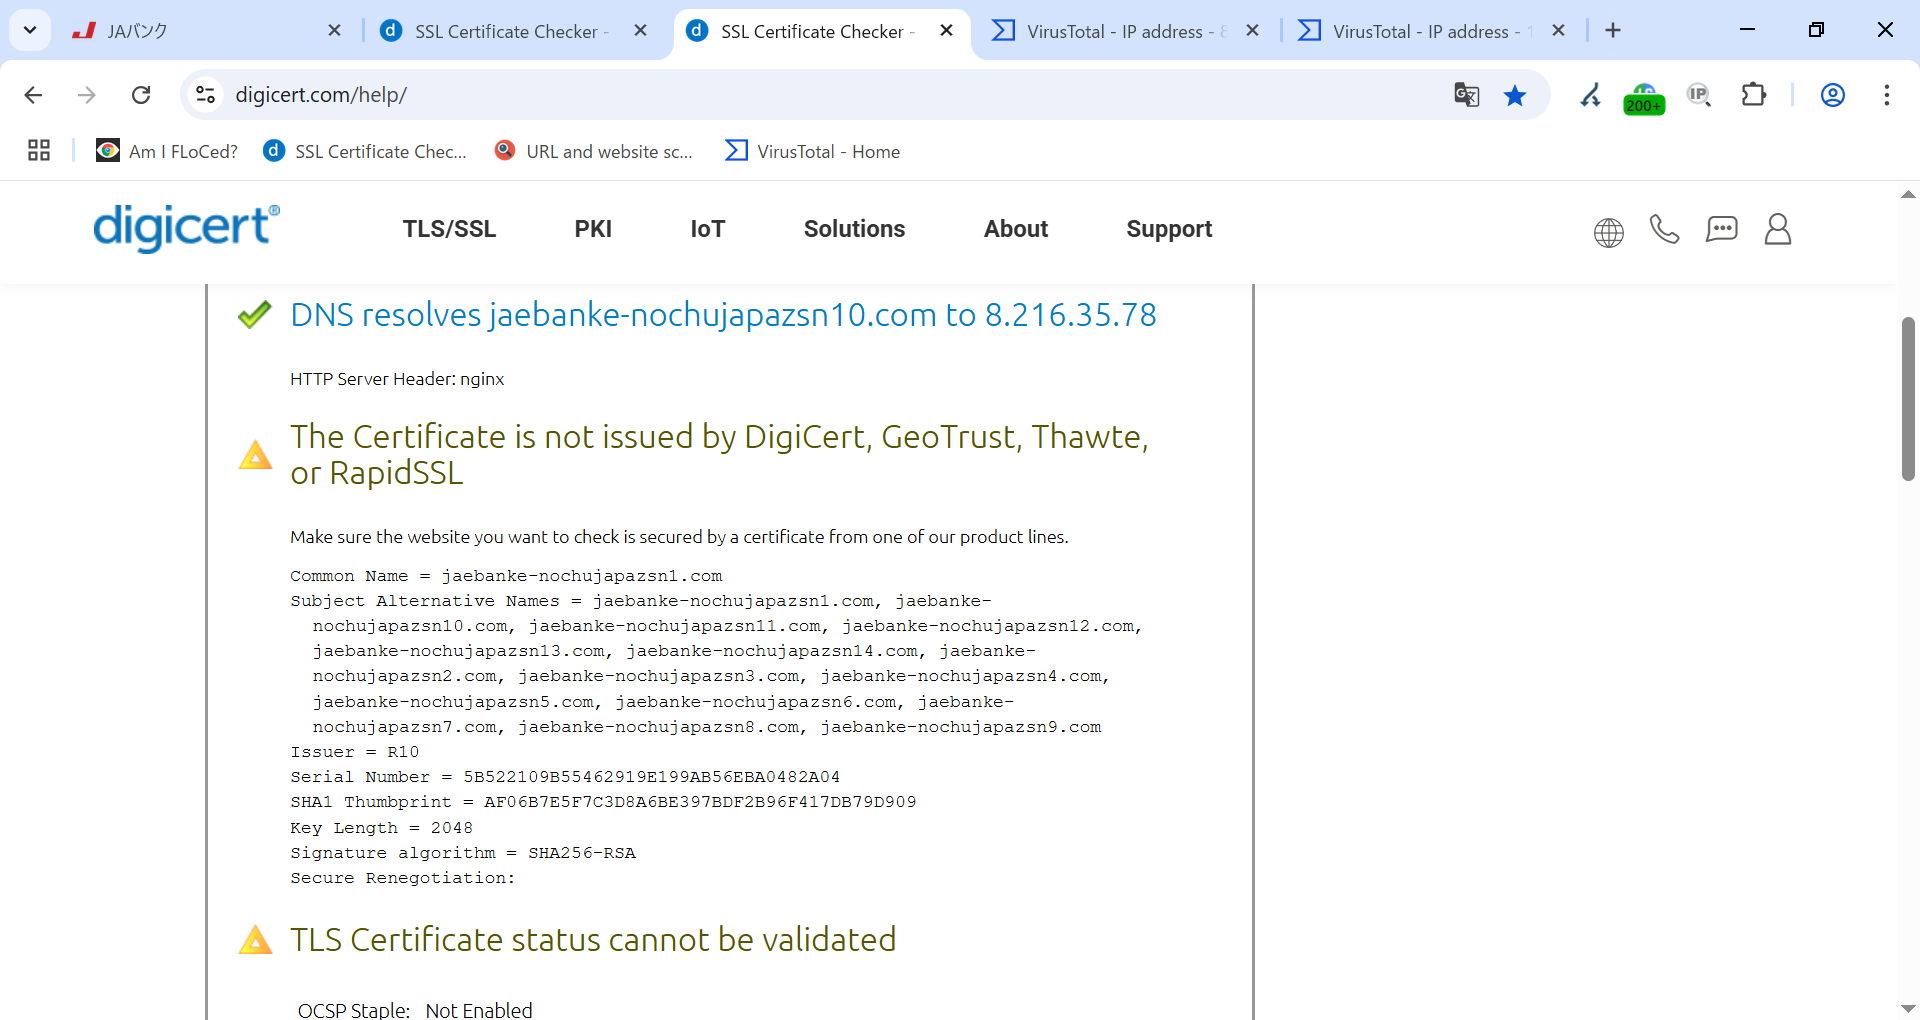The image size is (1920, 1020).
Task: Click the scrollbar down arrow
Action: pos(1908,1008)
